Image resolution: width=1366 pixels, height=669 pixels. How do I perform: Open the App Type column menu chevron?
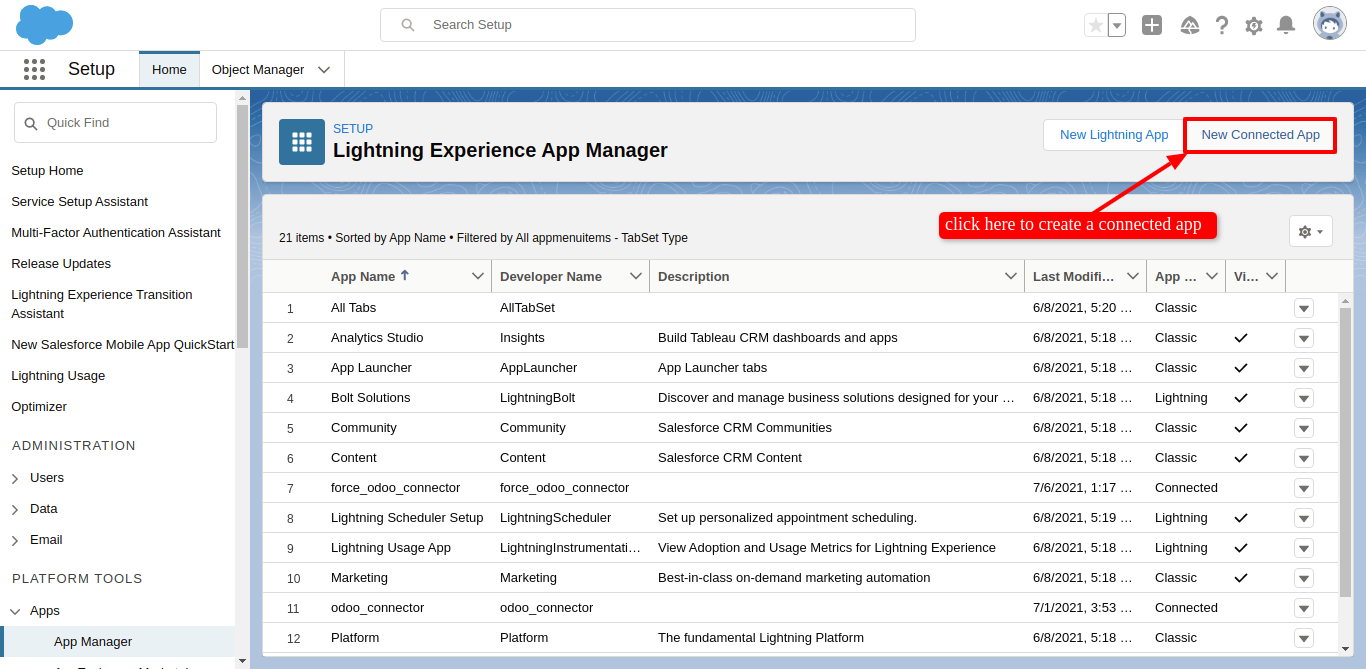pyautogui.click(x=1212, y=276)
